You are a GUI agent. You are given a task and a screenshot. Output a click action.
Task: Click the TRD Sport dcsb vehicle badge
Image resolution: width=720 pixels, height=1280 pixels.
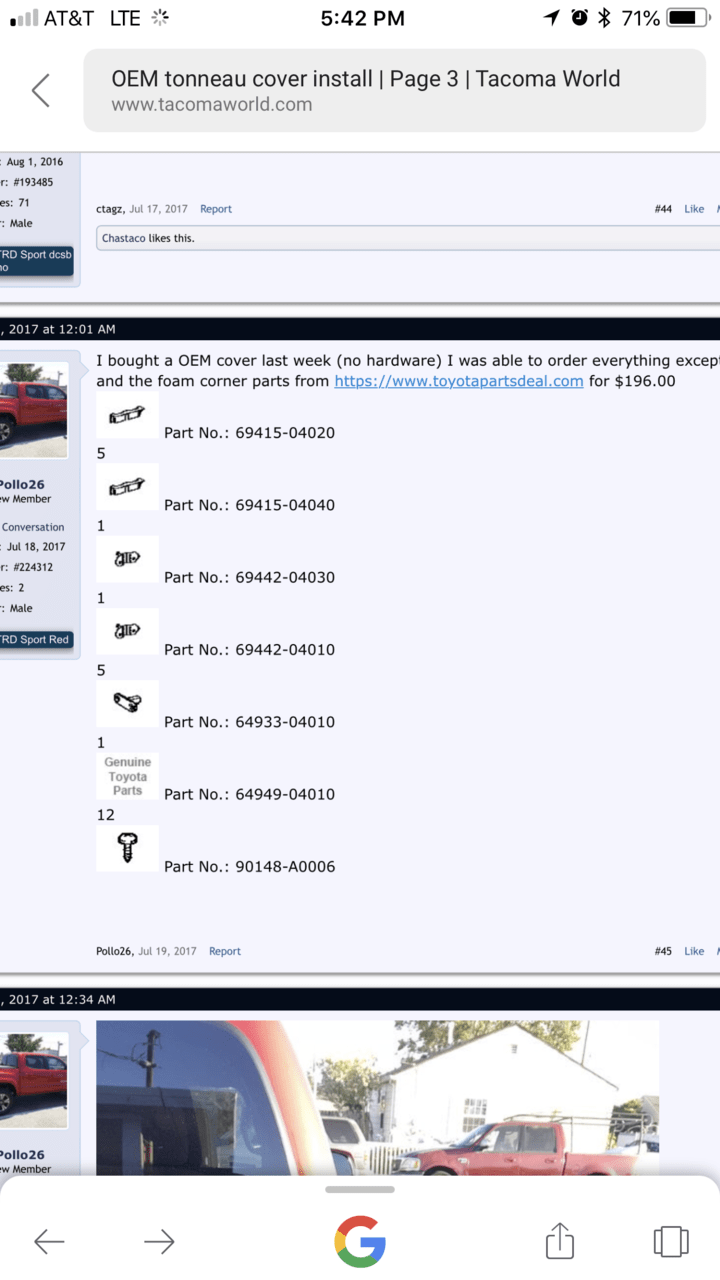[36, 261]
